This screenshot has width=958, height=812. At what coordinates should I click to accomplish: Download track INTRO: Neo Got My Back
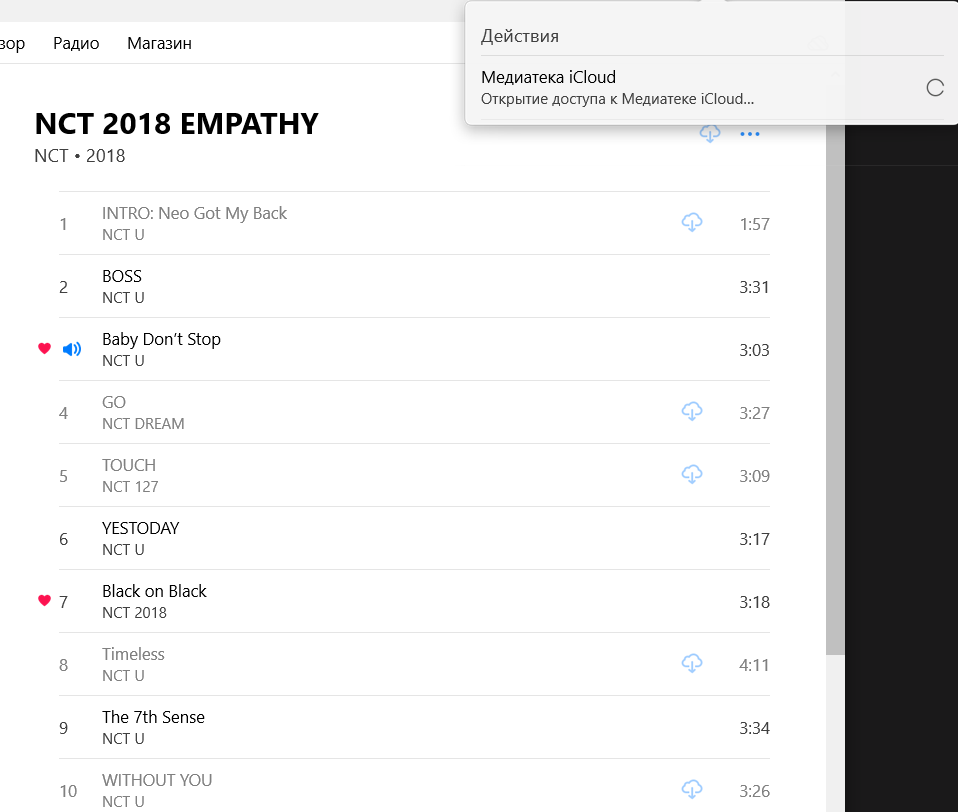(691, 223)
